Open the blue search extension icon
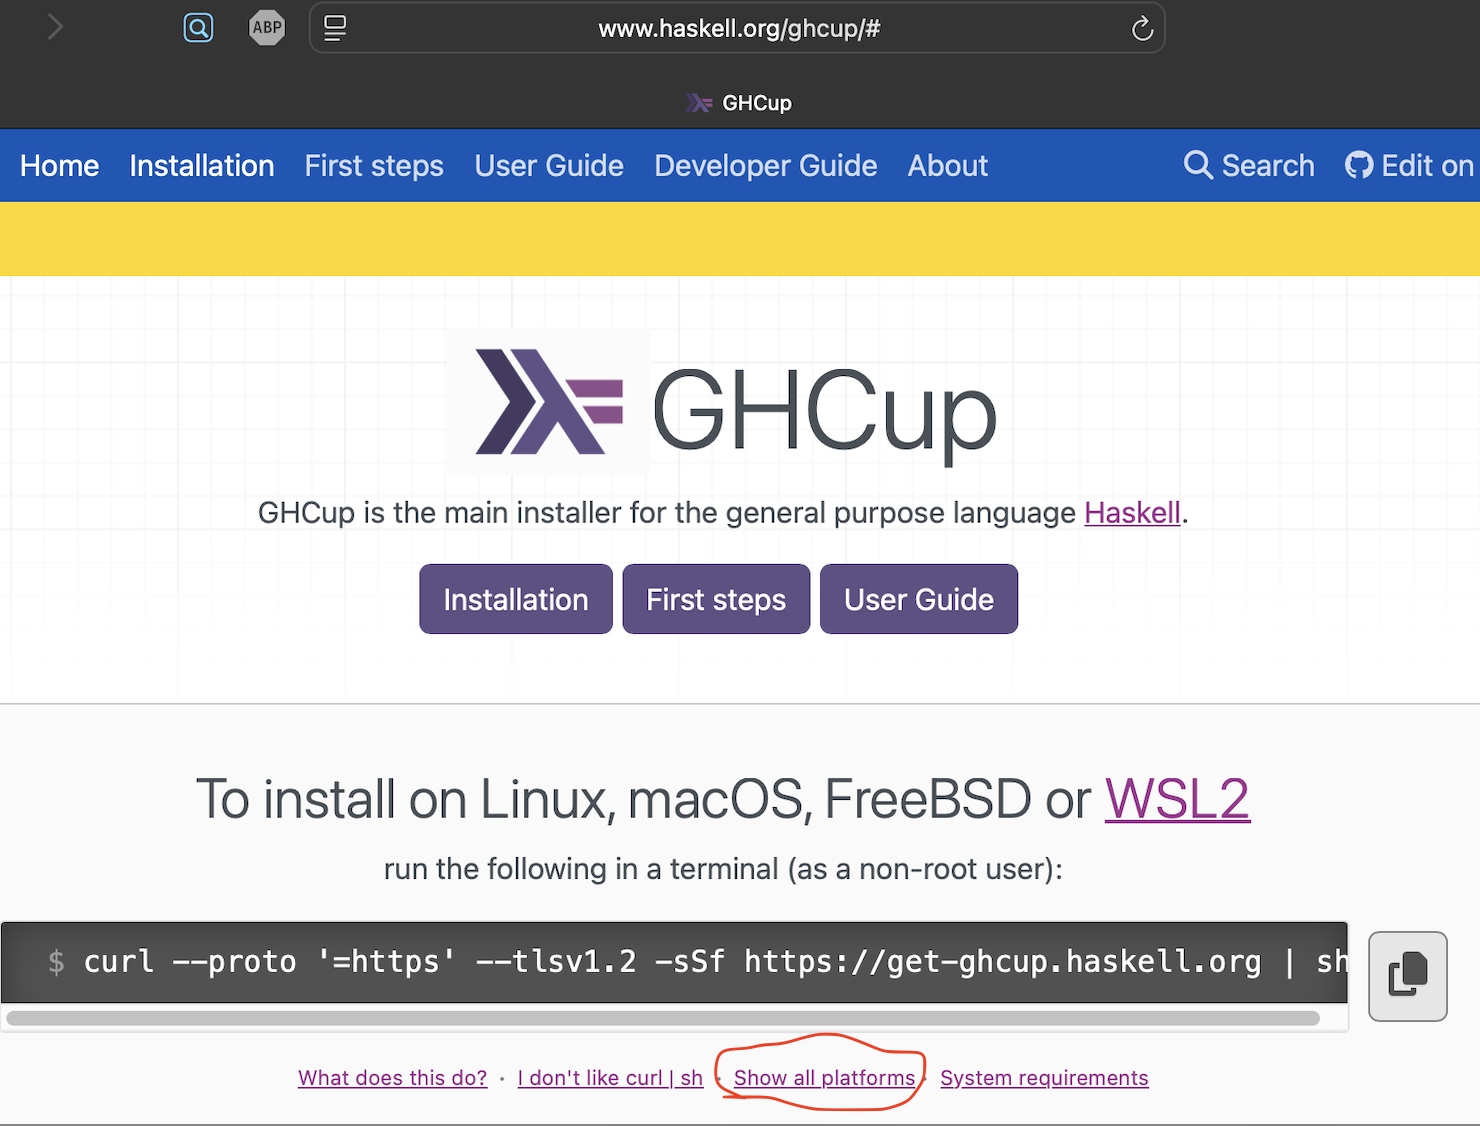This screenshot has height=1126, width=1480. click(199, 27)
